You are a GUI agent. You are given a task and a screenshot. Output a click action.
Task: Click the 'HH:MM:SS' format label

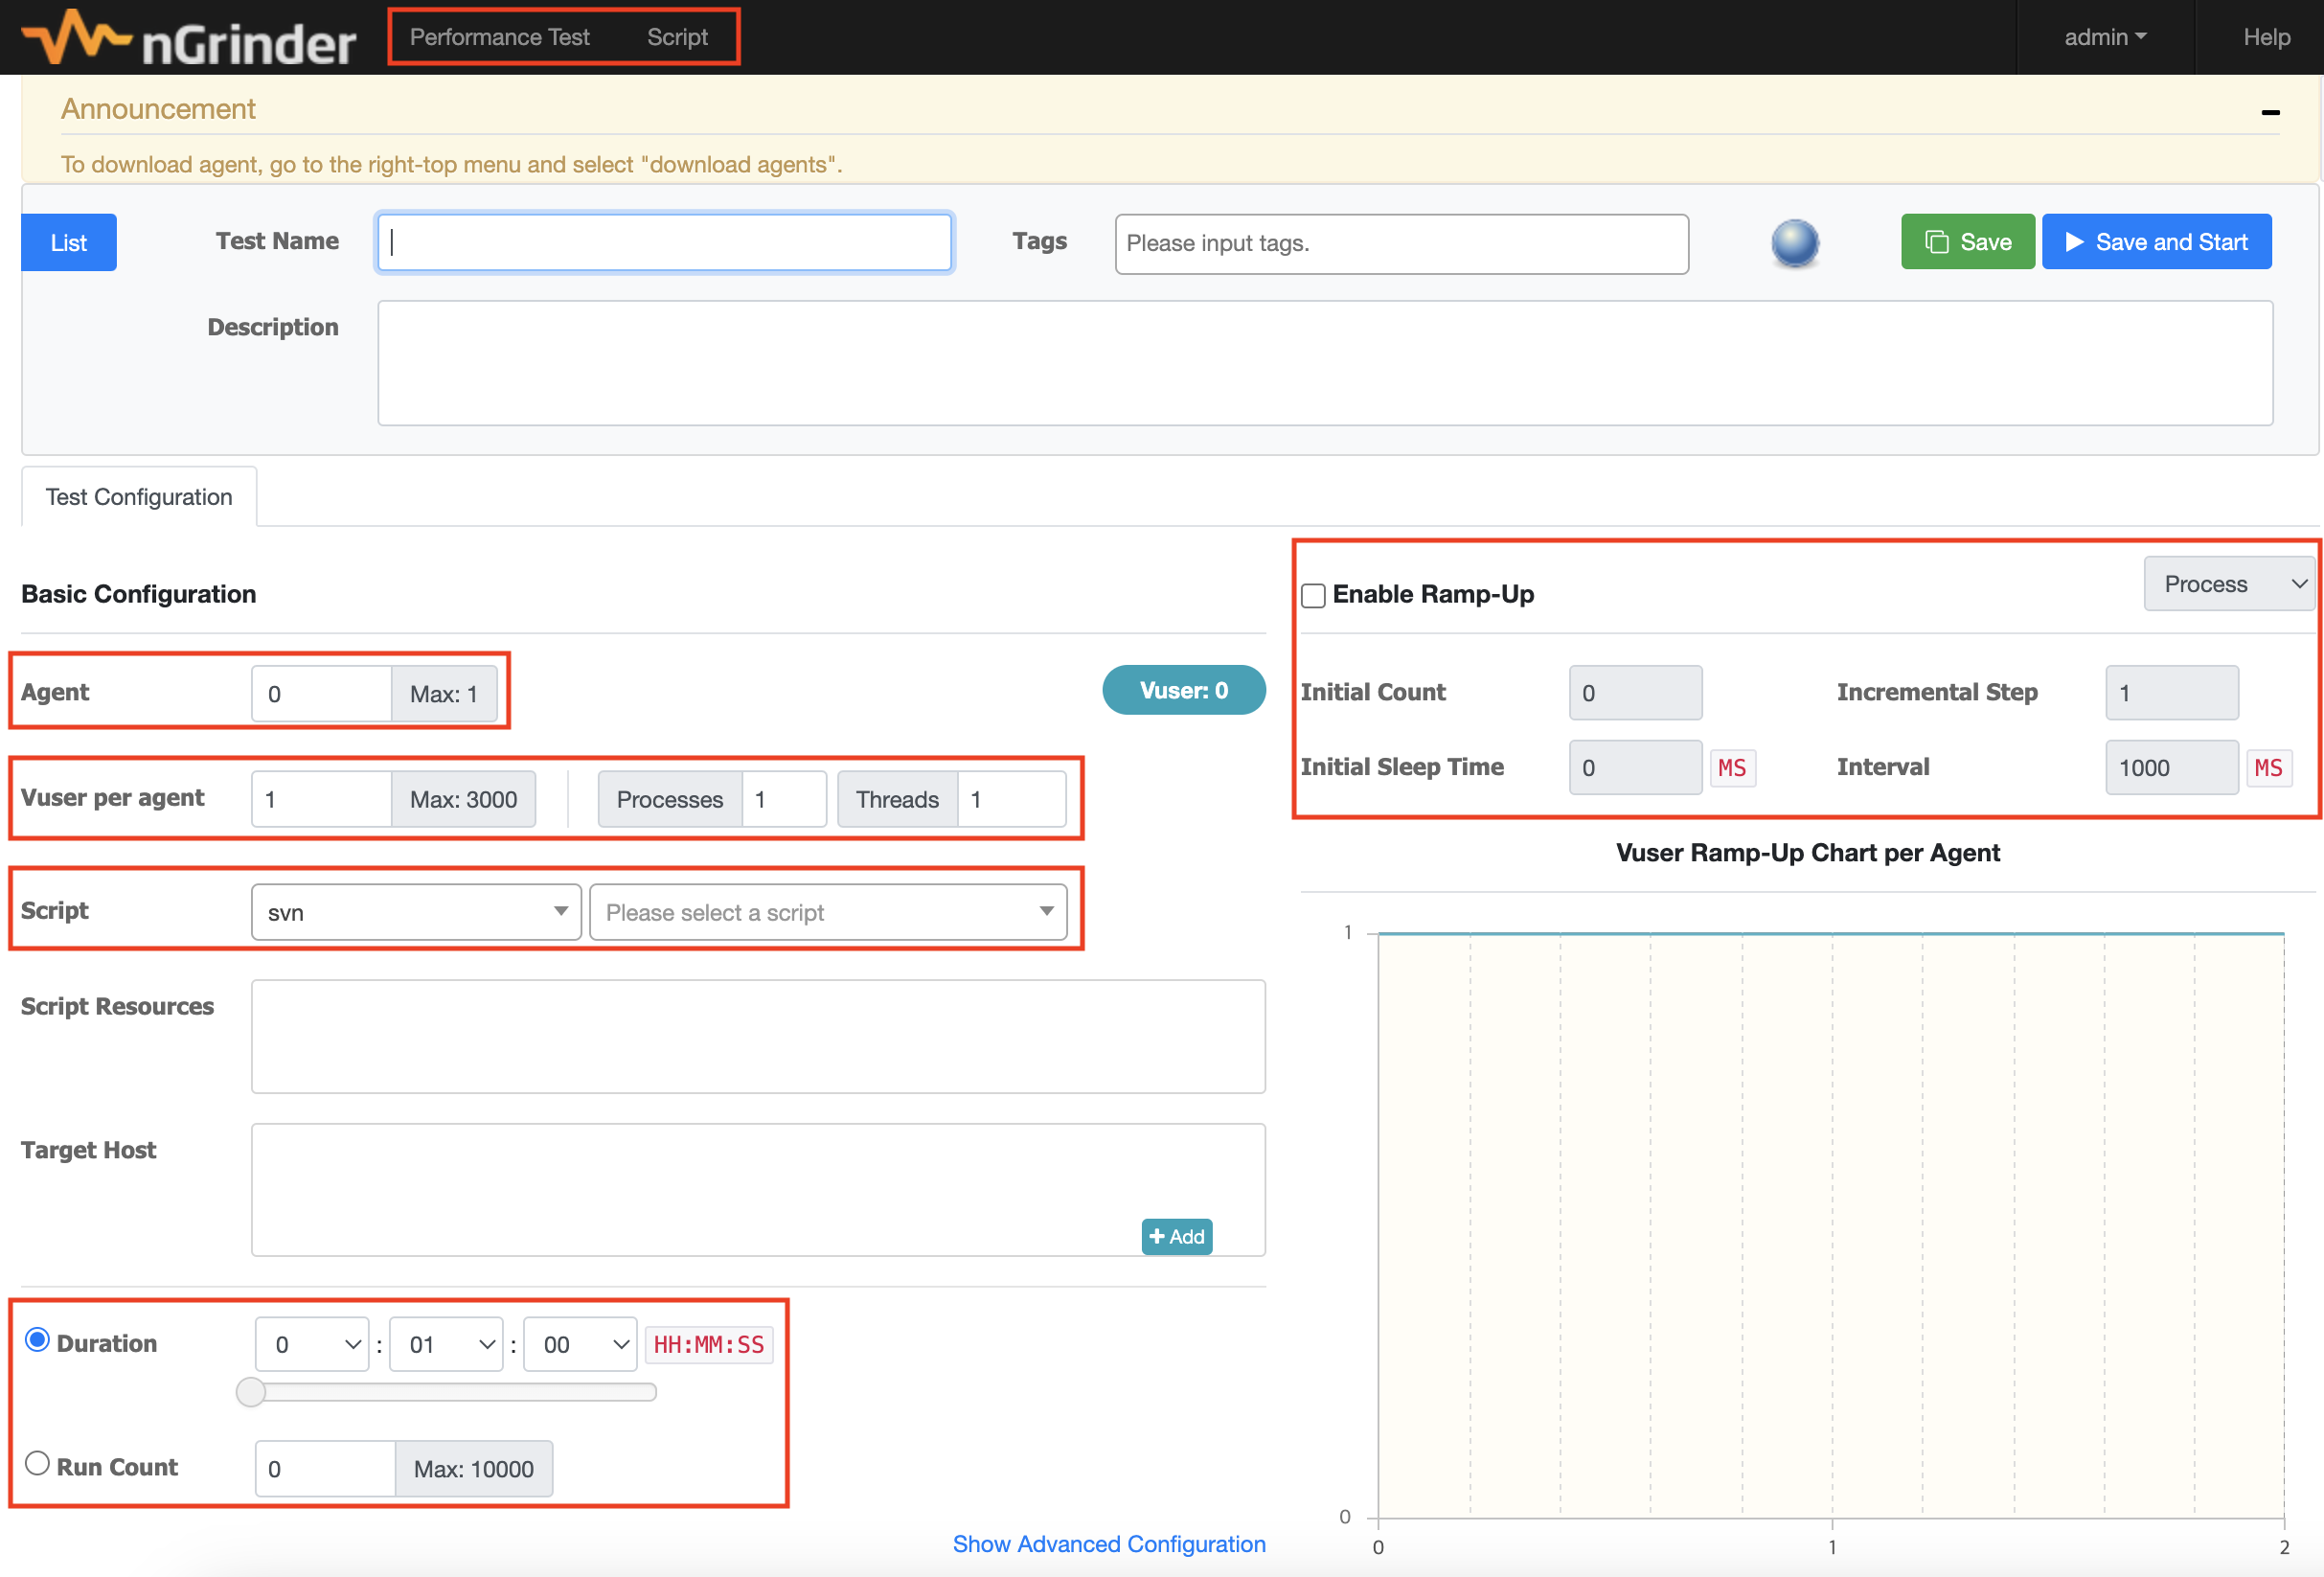tap(708, 1345)
